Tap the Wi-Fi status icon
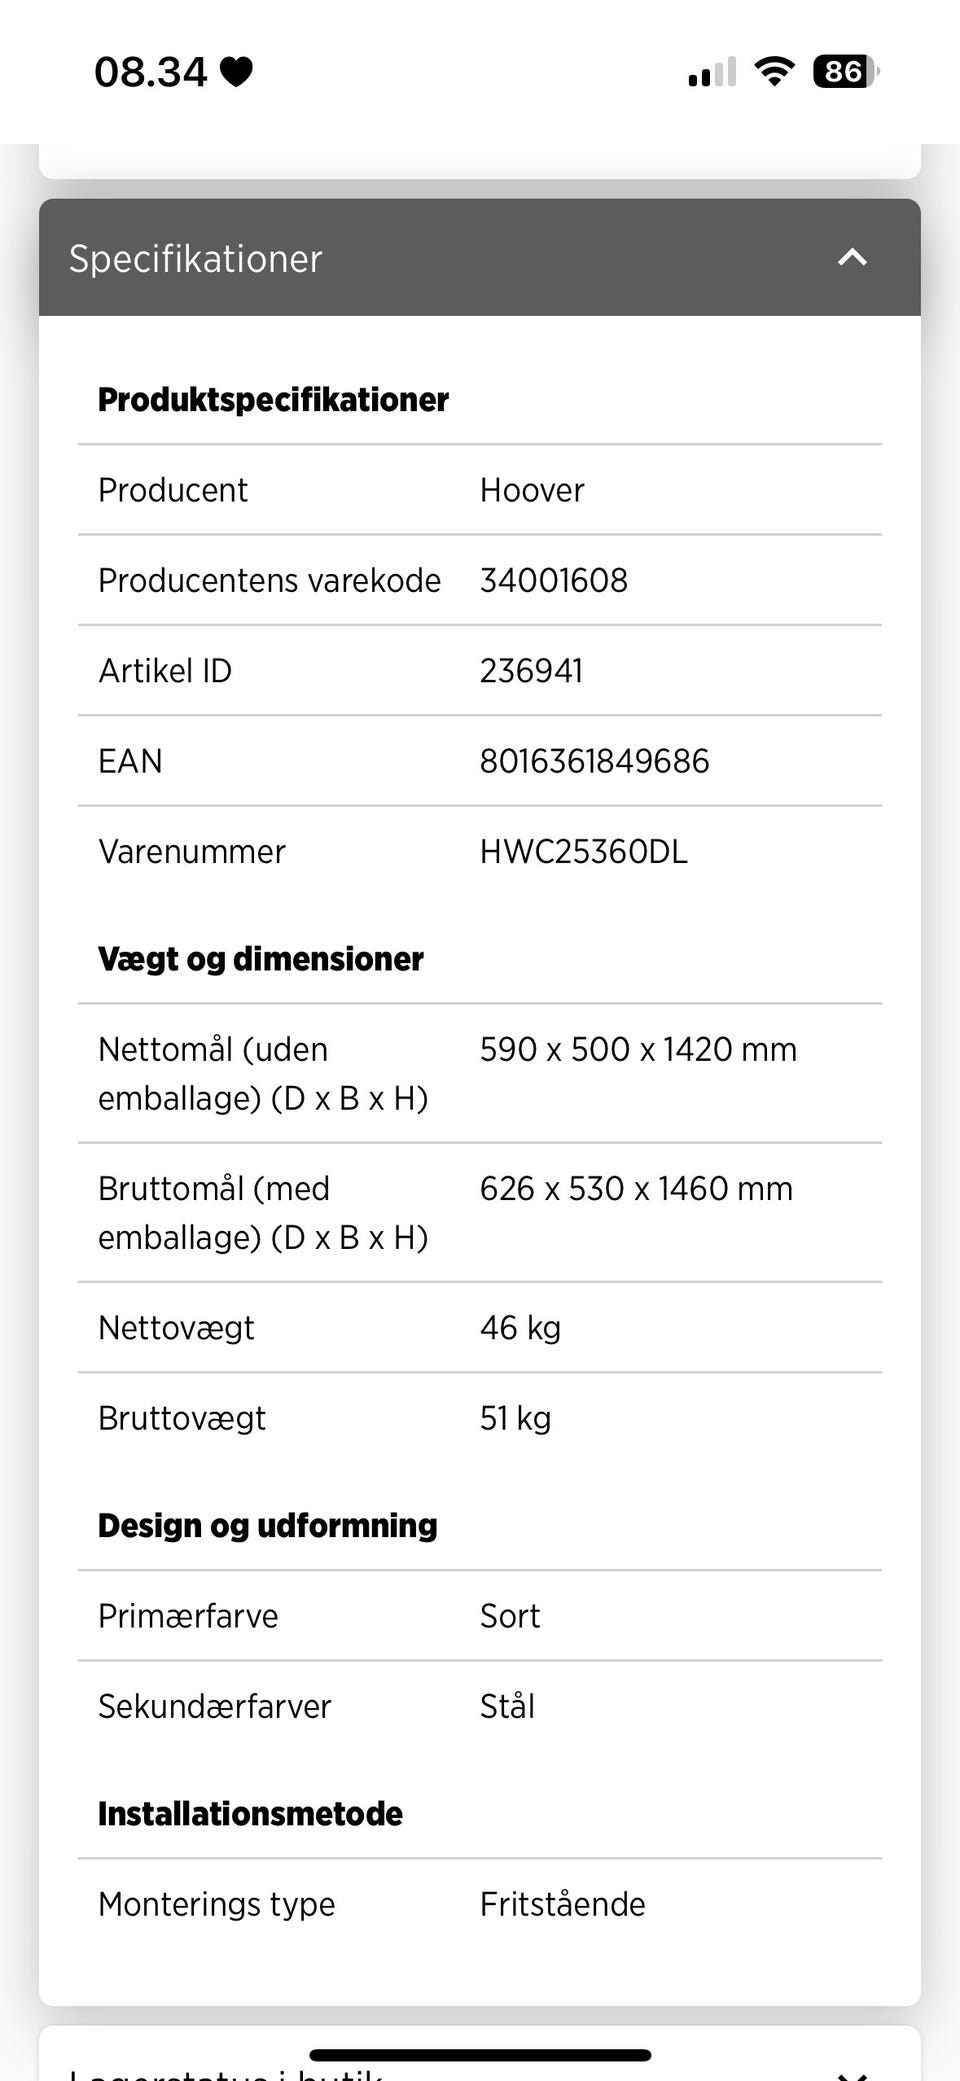This screenshot has width=960, height=2081. pyautogui.click(x=774, y=72)
